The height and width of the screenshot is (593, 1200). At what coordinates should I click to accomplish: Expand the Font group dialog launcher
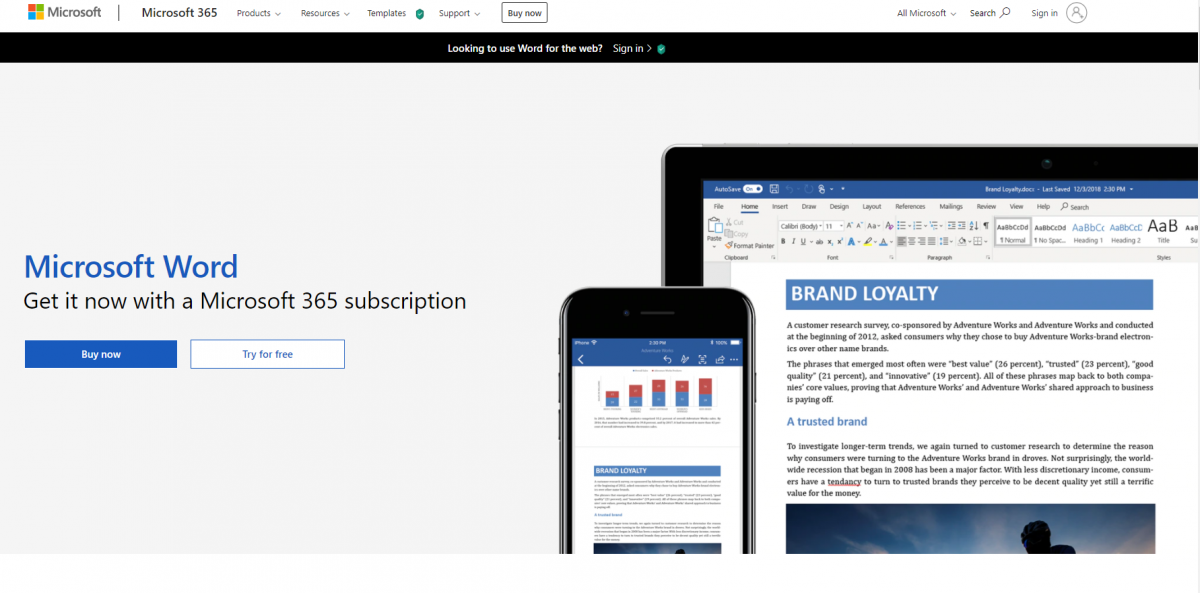tap(891, 258)
